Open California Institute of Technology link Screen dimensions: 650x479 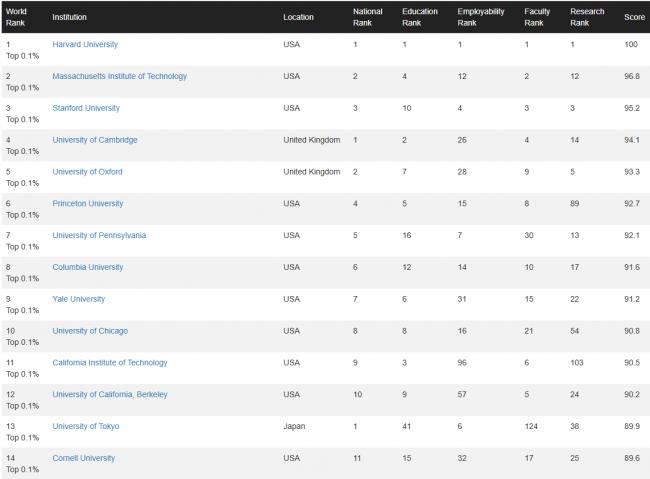(x=109, y=363)
